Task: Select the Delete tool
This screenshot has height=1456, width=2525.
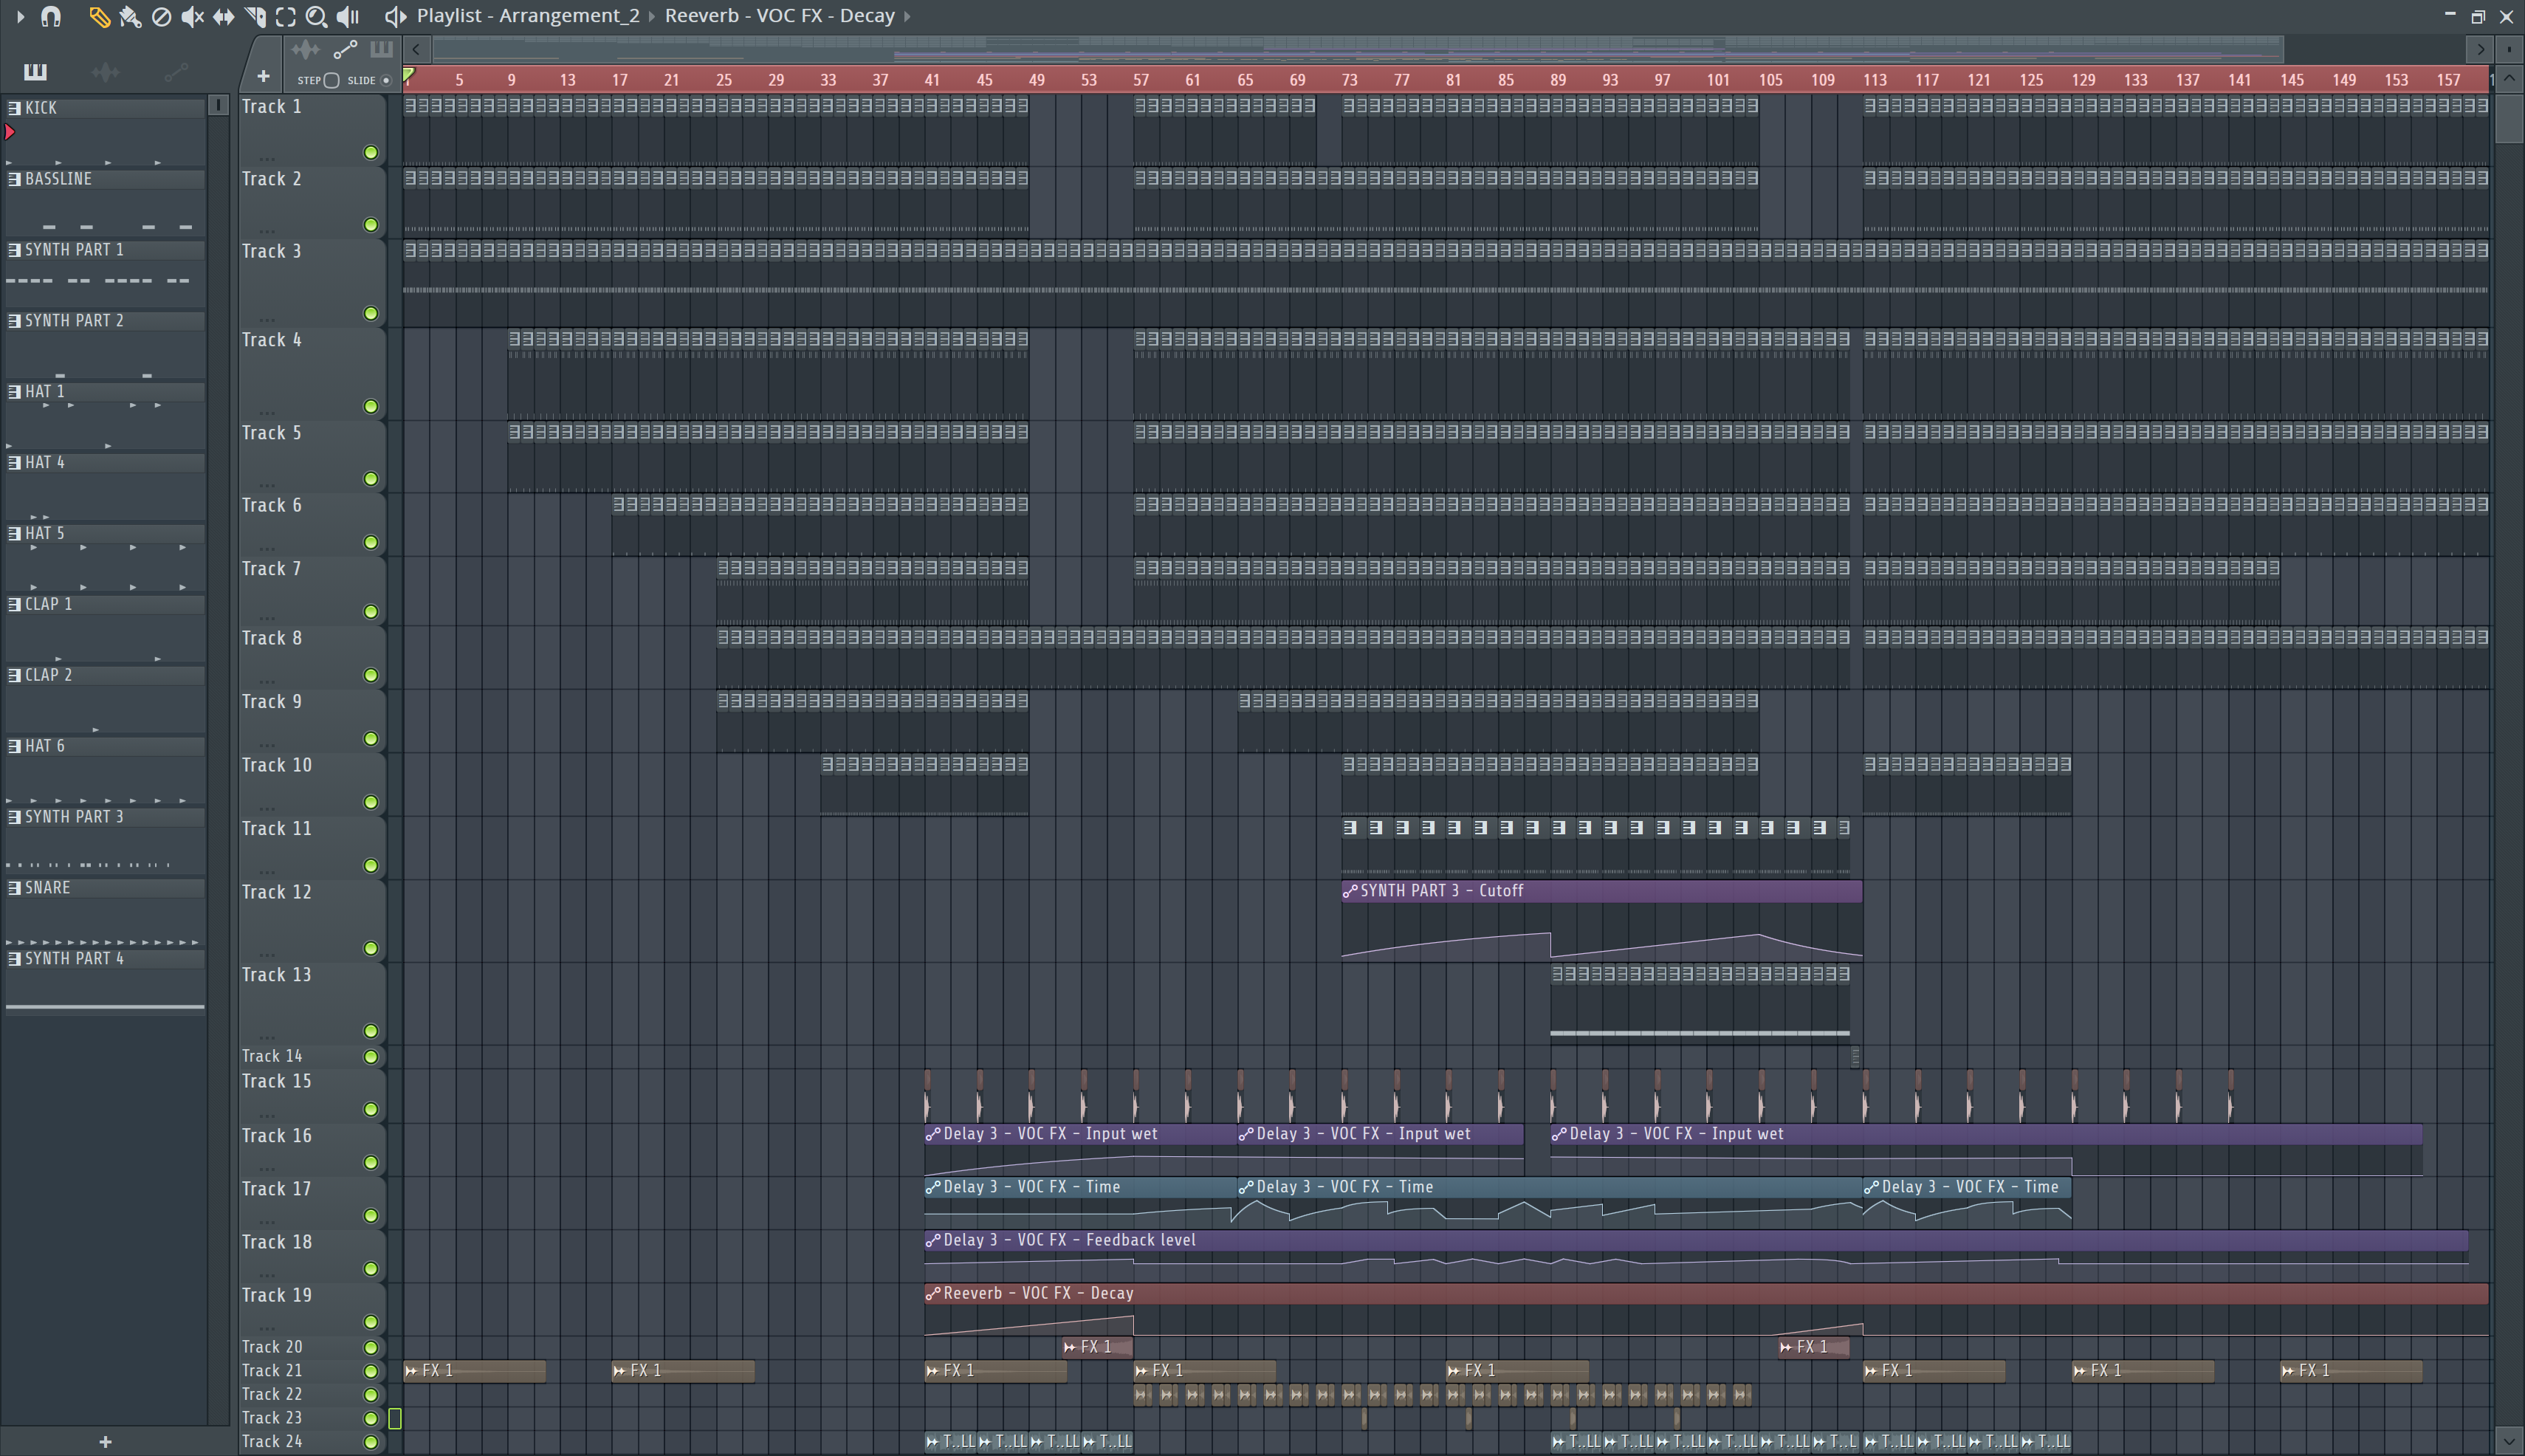Action: [x=161, y=16]
